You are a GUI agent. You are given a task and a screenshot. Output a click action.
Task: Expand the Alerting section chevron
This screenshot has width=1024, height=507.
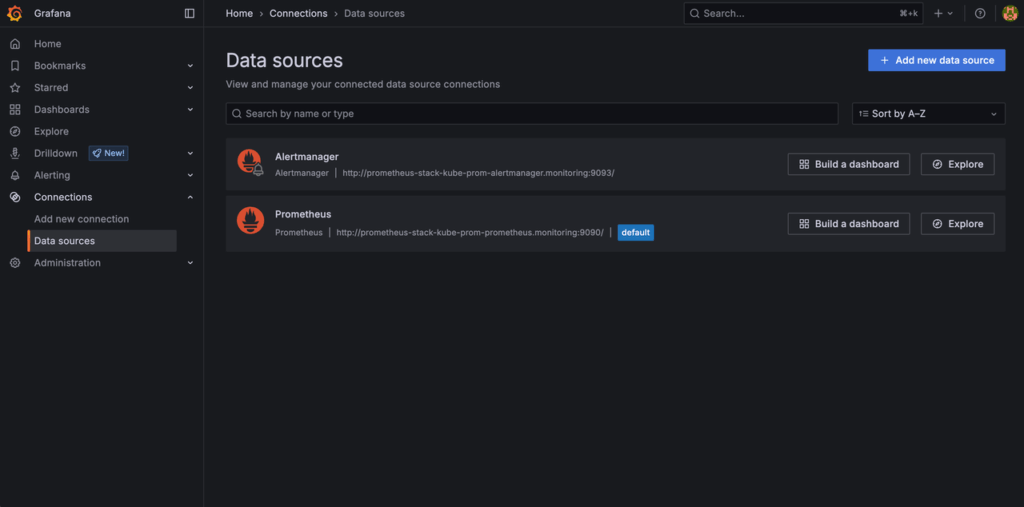tap(190, 175)
